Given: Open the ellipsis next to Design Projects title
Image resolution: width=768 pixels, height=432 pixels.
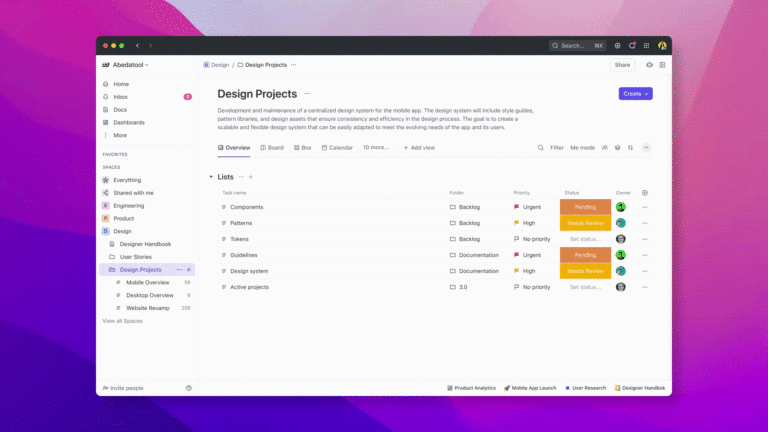Looking at the screenshot, I should pos(307,94).
